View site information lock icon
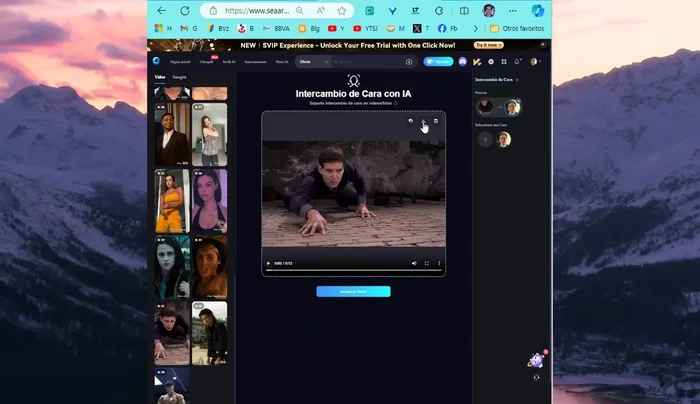The height and width of the screenshot is (404, 700). coord(213,11)
